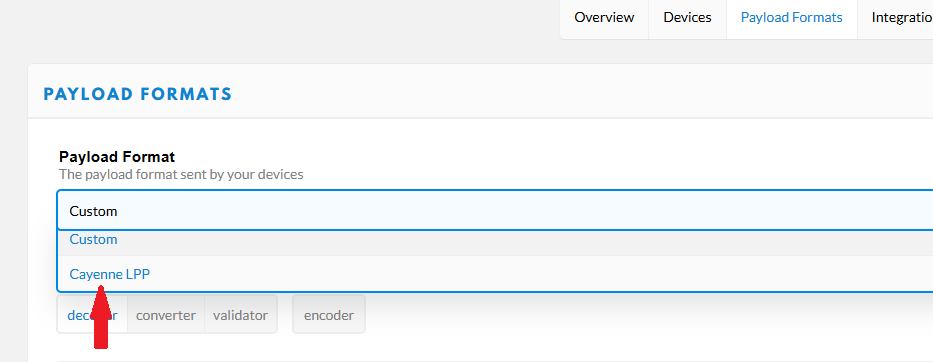Click the red arrow annotation
The height and width of the screenshot is (362, 933).
(101, 316)
